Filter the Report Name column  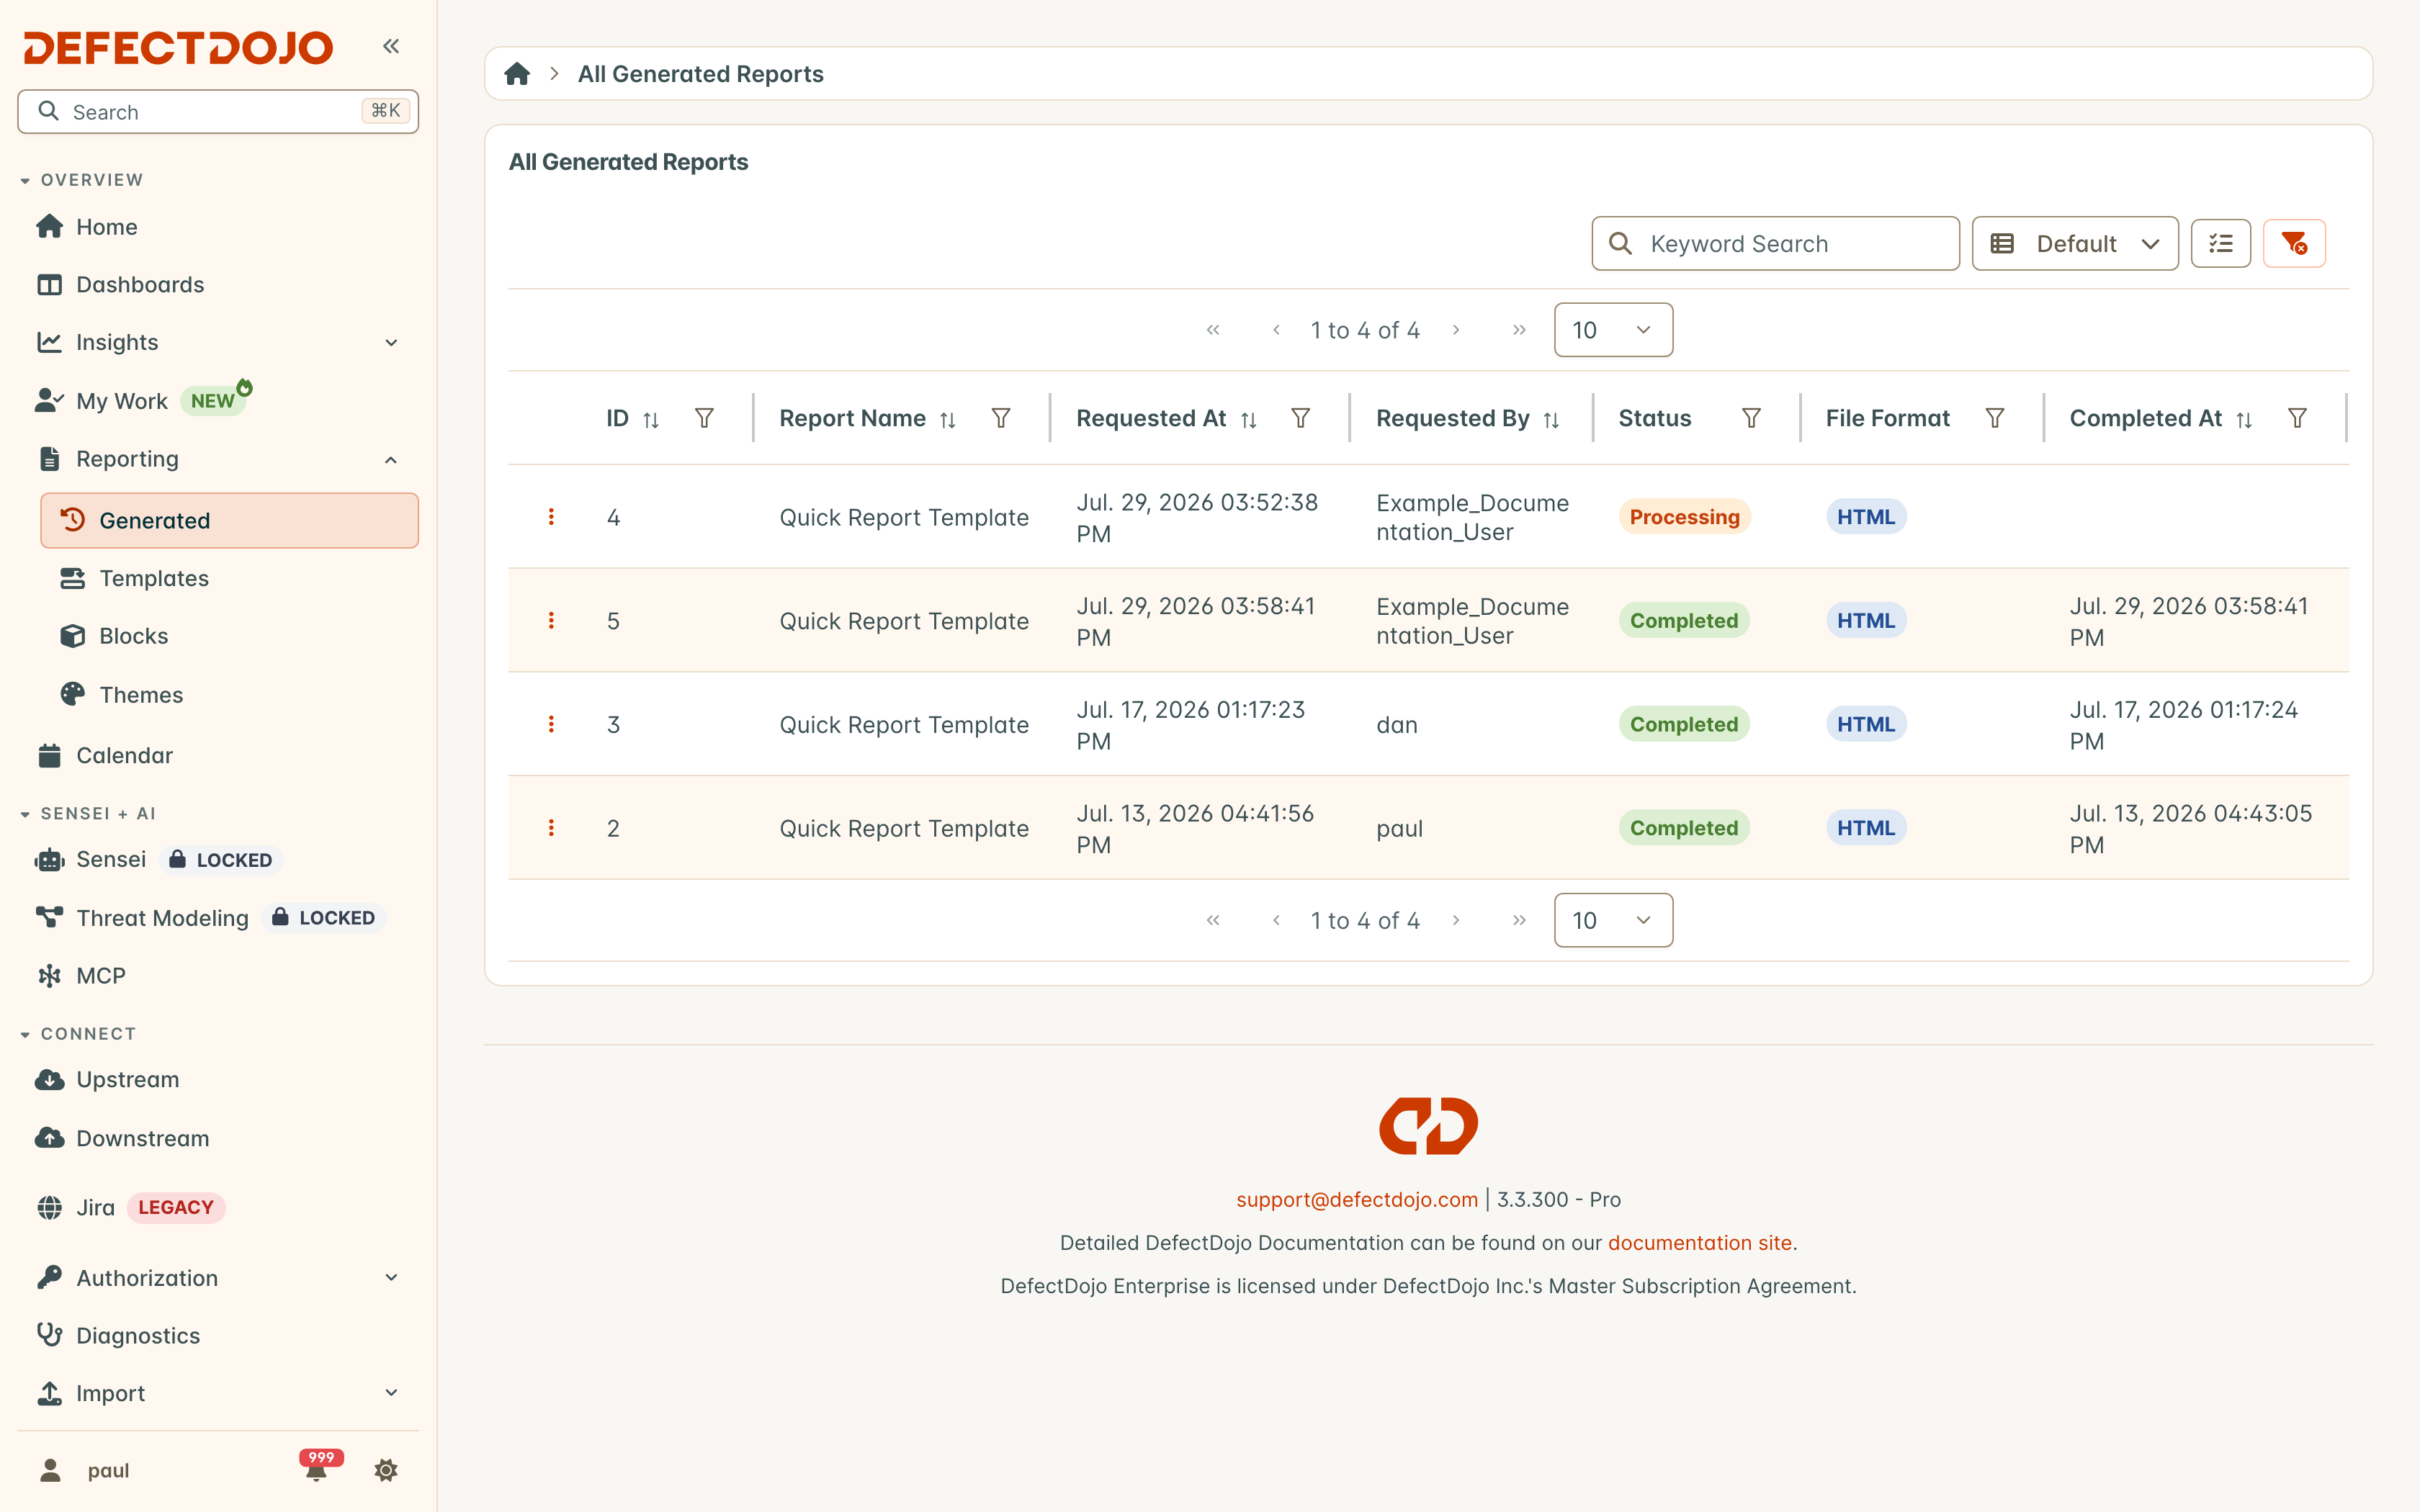(x=1001, y=418)
